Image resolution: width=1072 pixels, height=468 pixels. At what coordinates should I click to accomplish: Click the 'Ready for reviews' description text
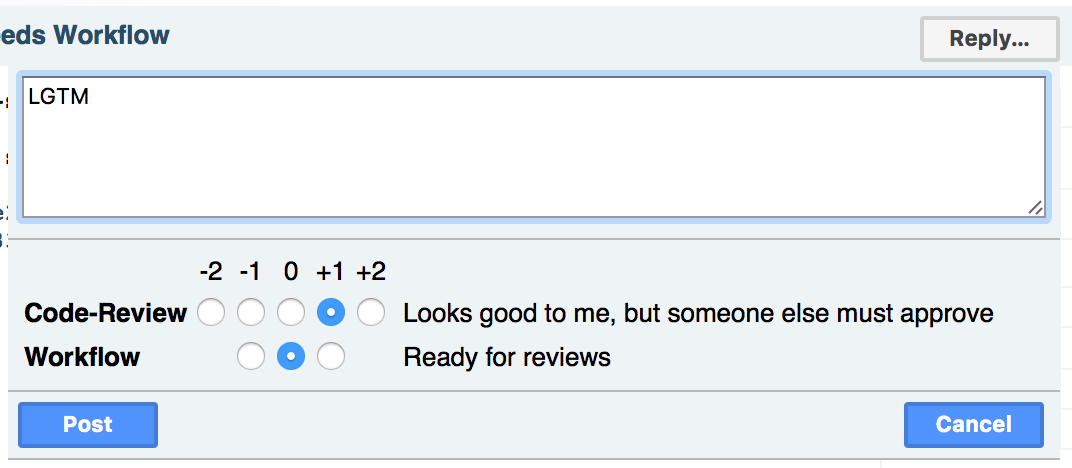(507, 357)
